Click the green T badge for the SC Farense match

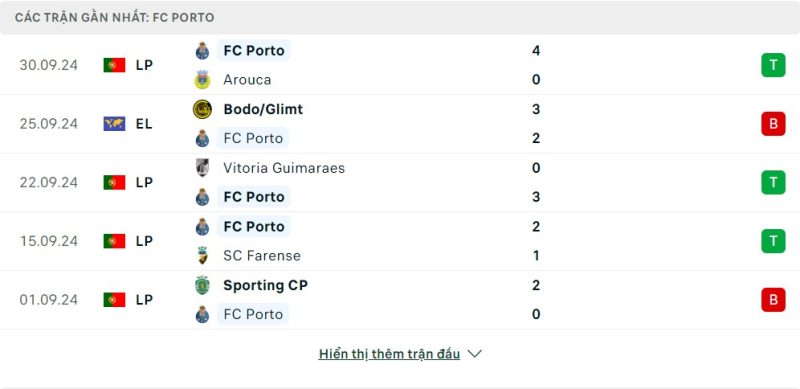click(x=773, y=241)
